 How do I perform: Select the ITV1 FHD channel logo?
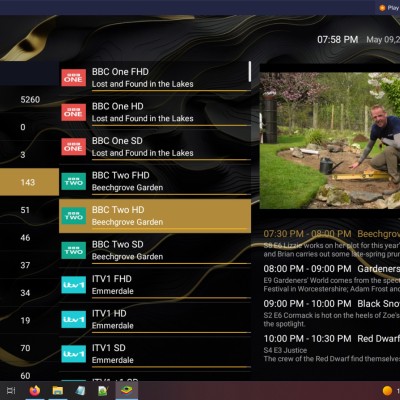[x=74, y=285]
